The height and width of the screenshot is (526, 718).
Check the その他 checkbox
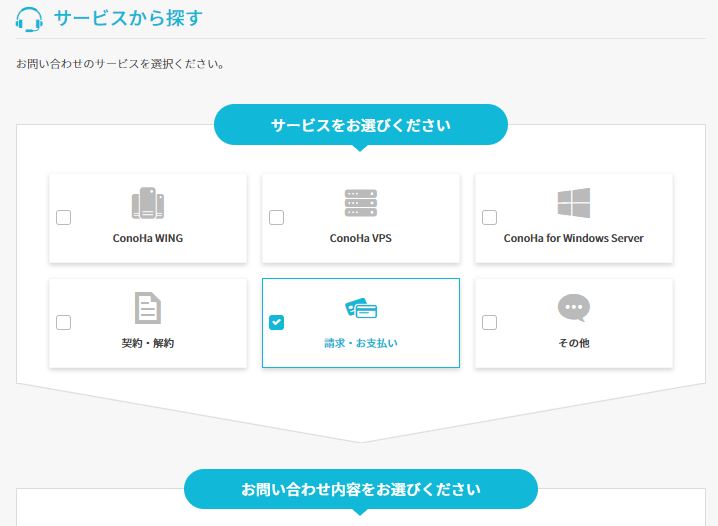click(x=490, y=322)
